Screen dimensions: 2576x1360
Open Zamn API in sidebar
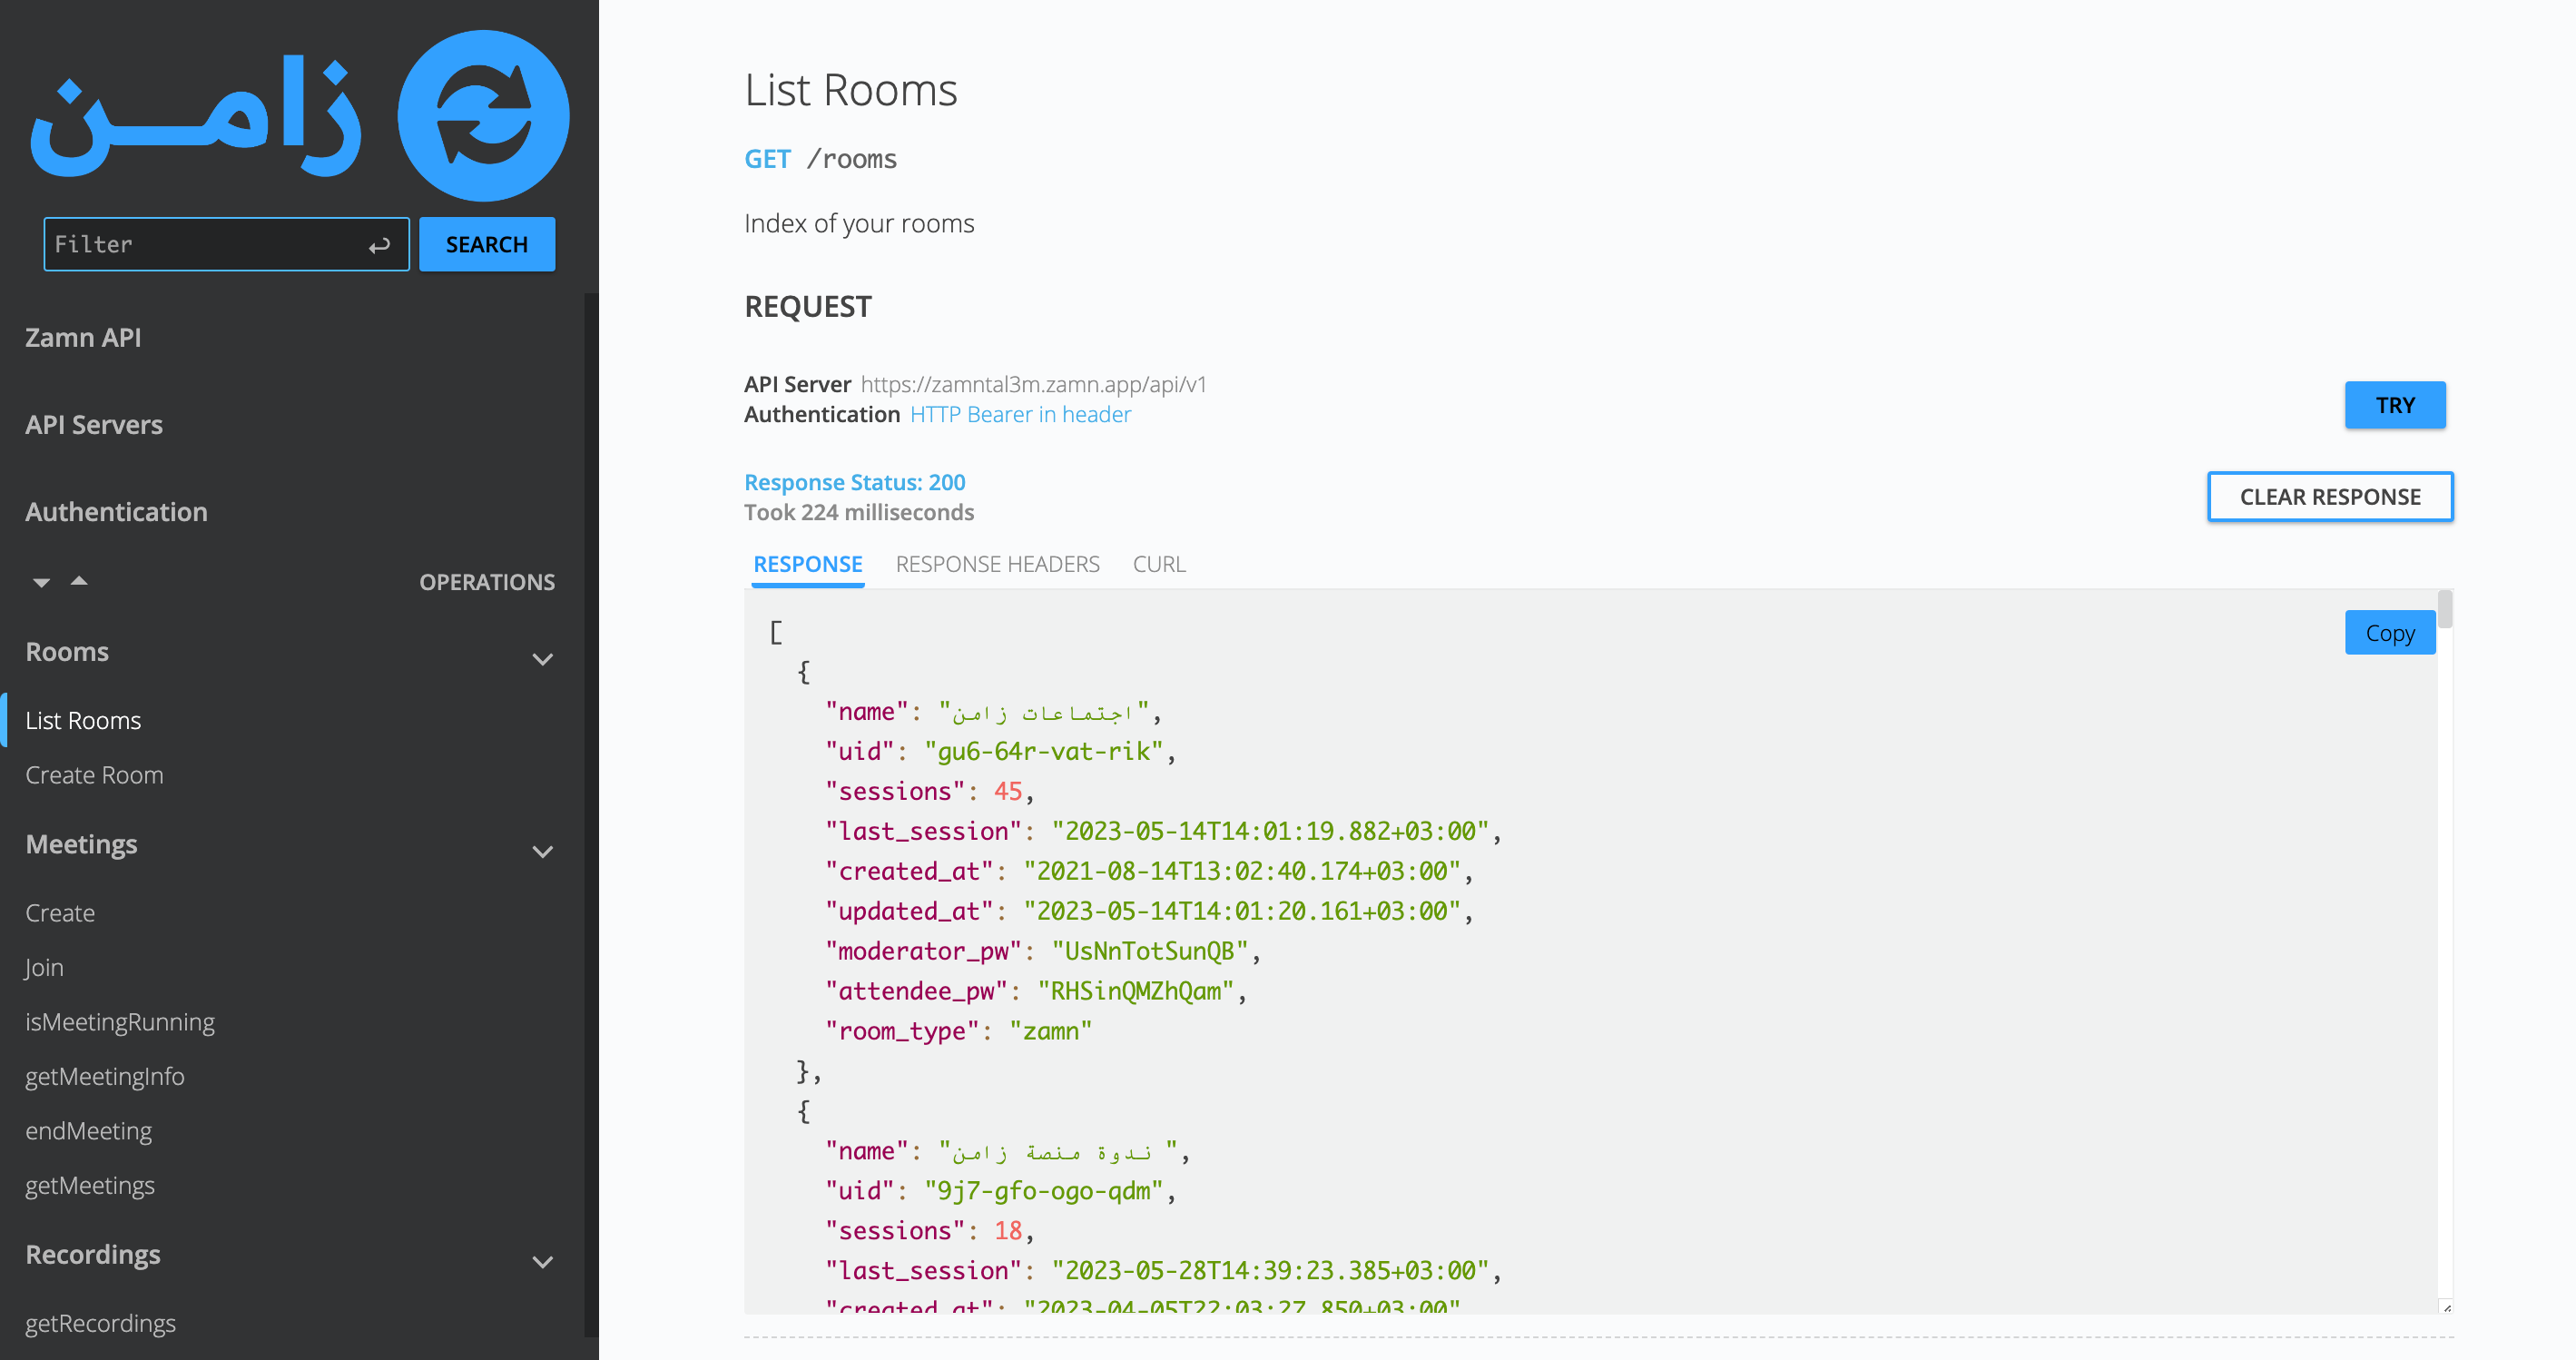(83, 337)
